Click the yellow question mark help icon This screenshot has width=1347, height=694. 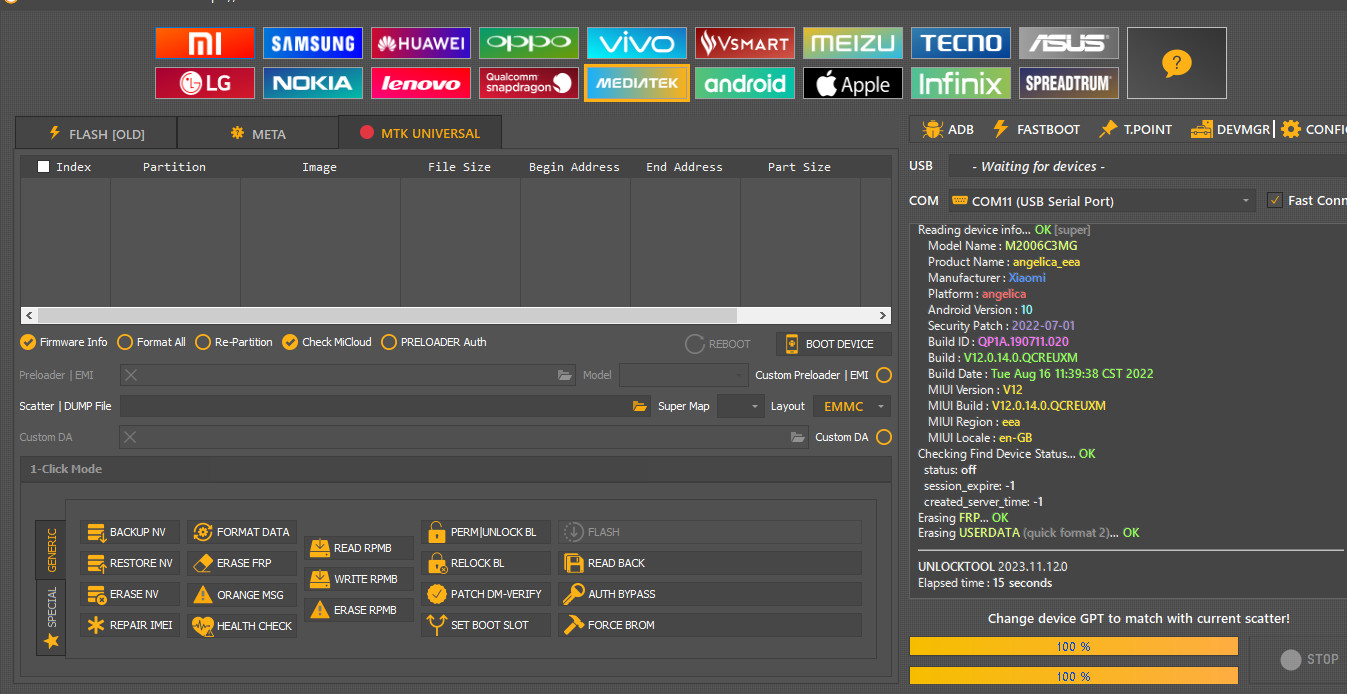point(1176,63)
